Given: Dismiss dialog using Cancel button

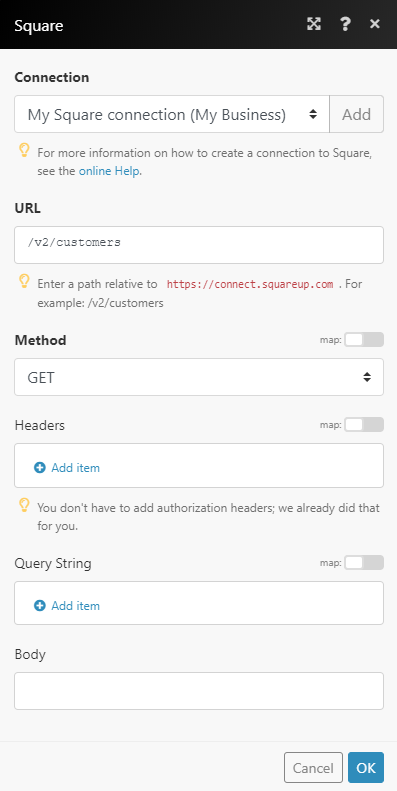Looking at the screenshot, I should [313, 768].
